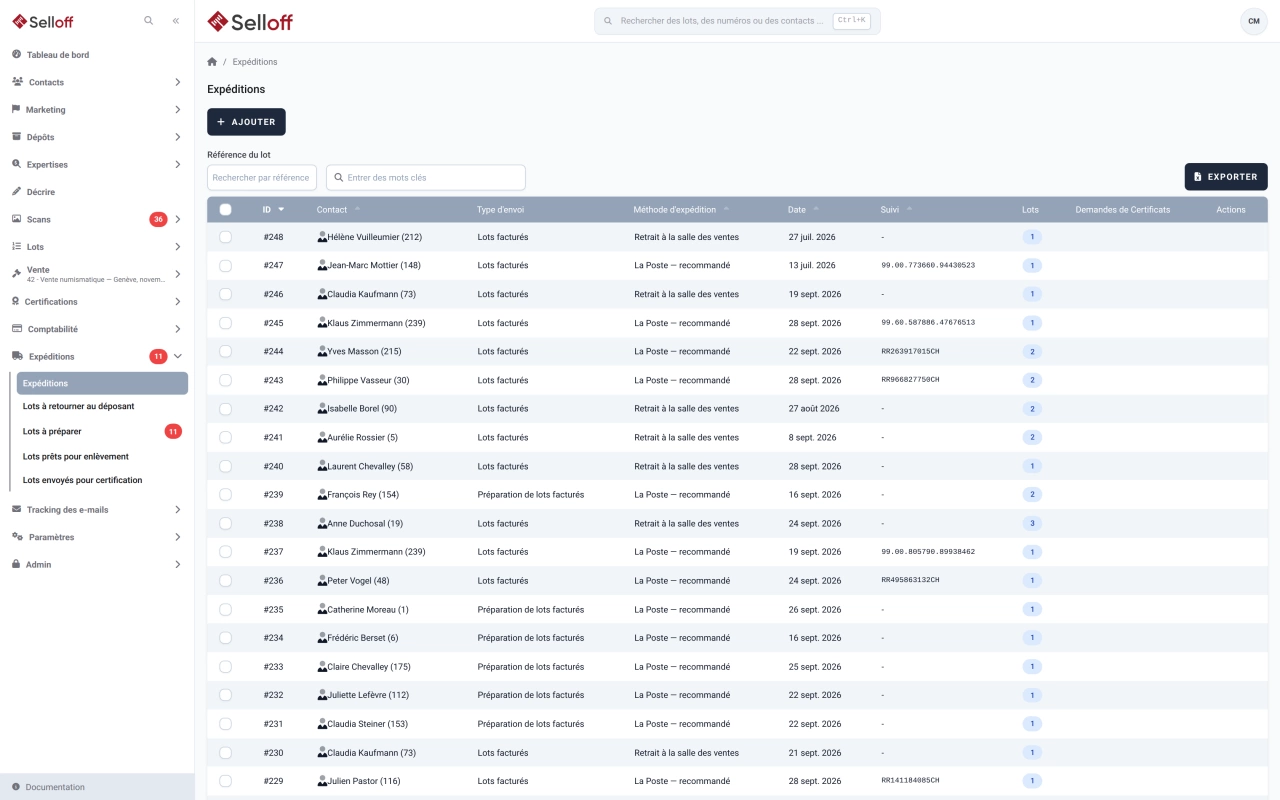
Task: Sort table by Date column
Action: click(803, 210)
